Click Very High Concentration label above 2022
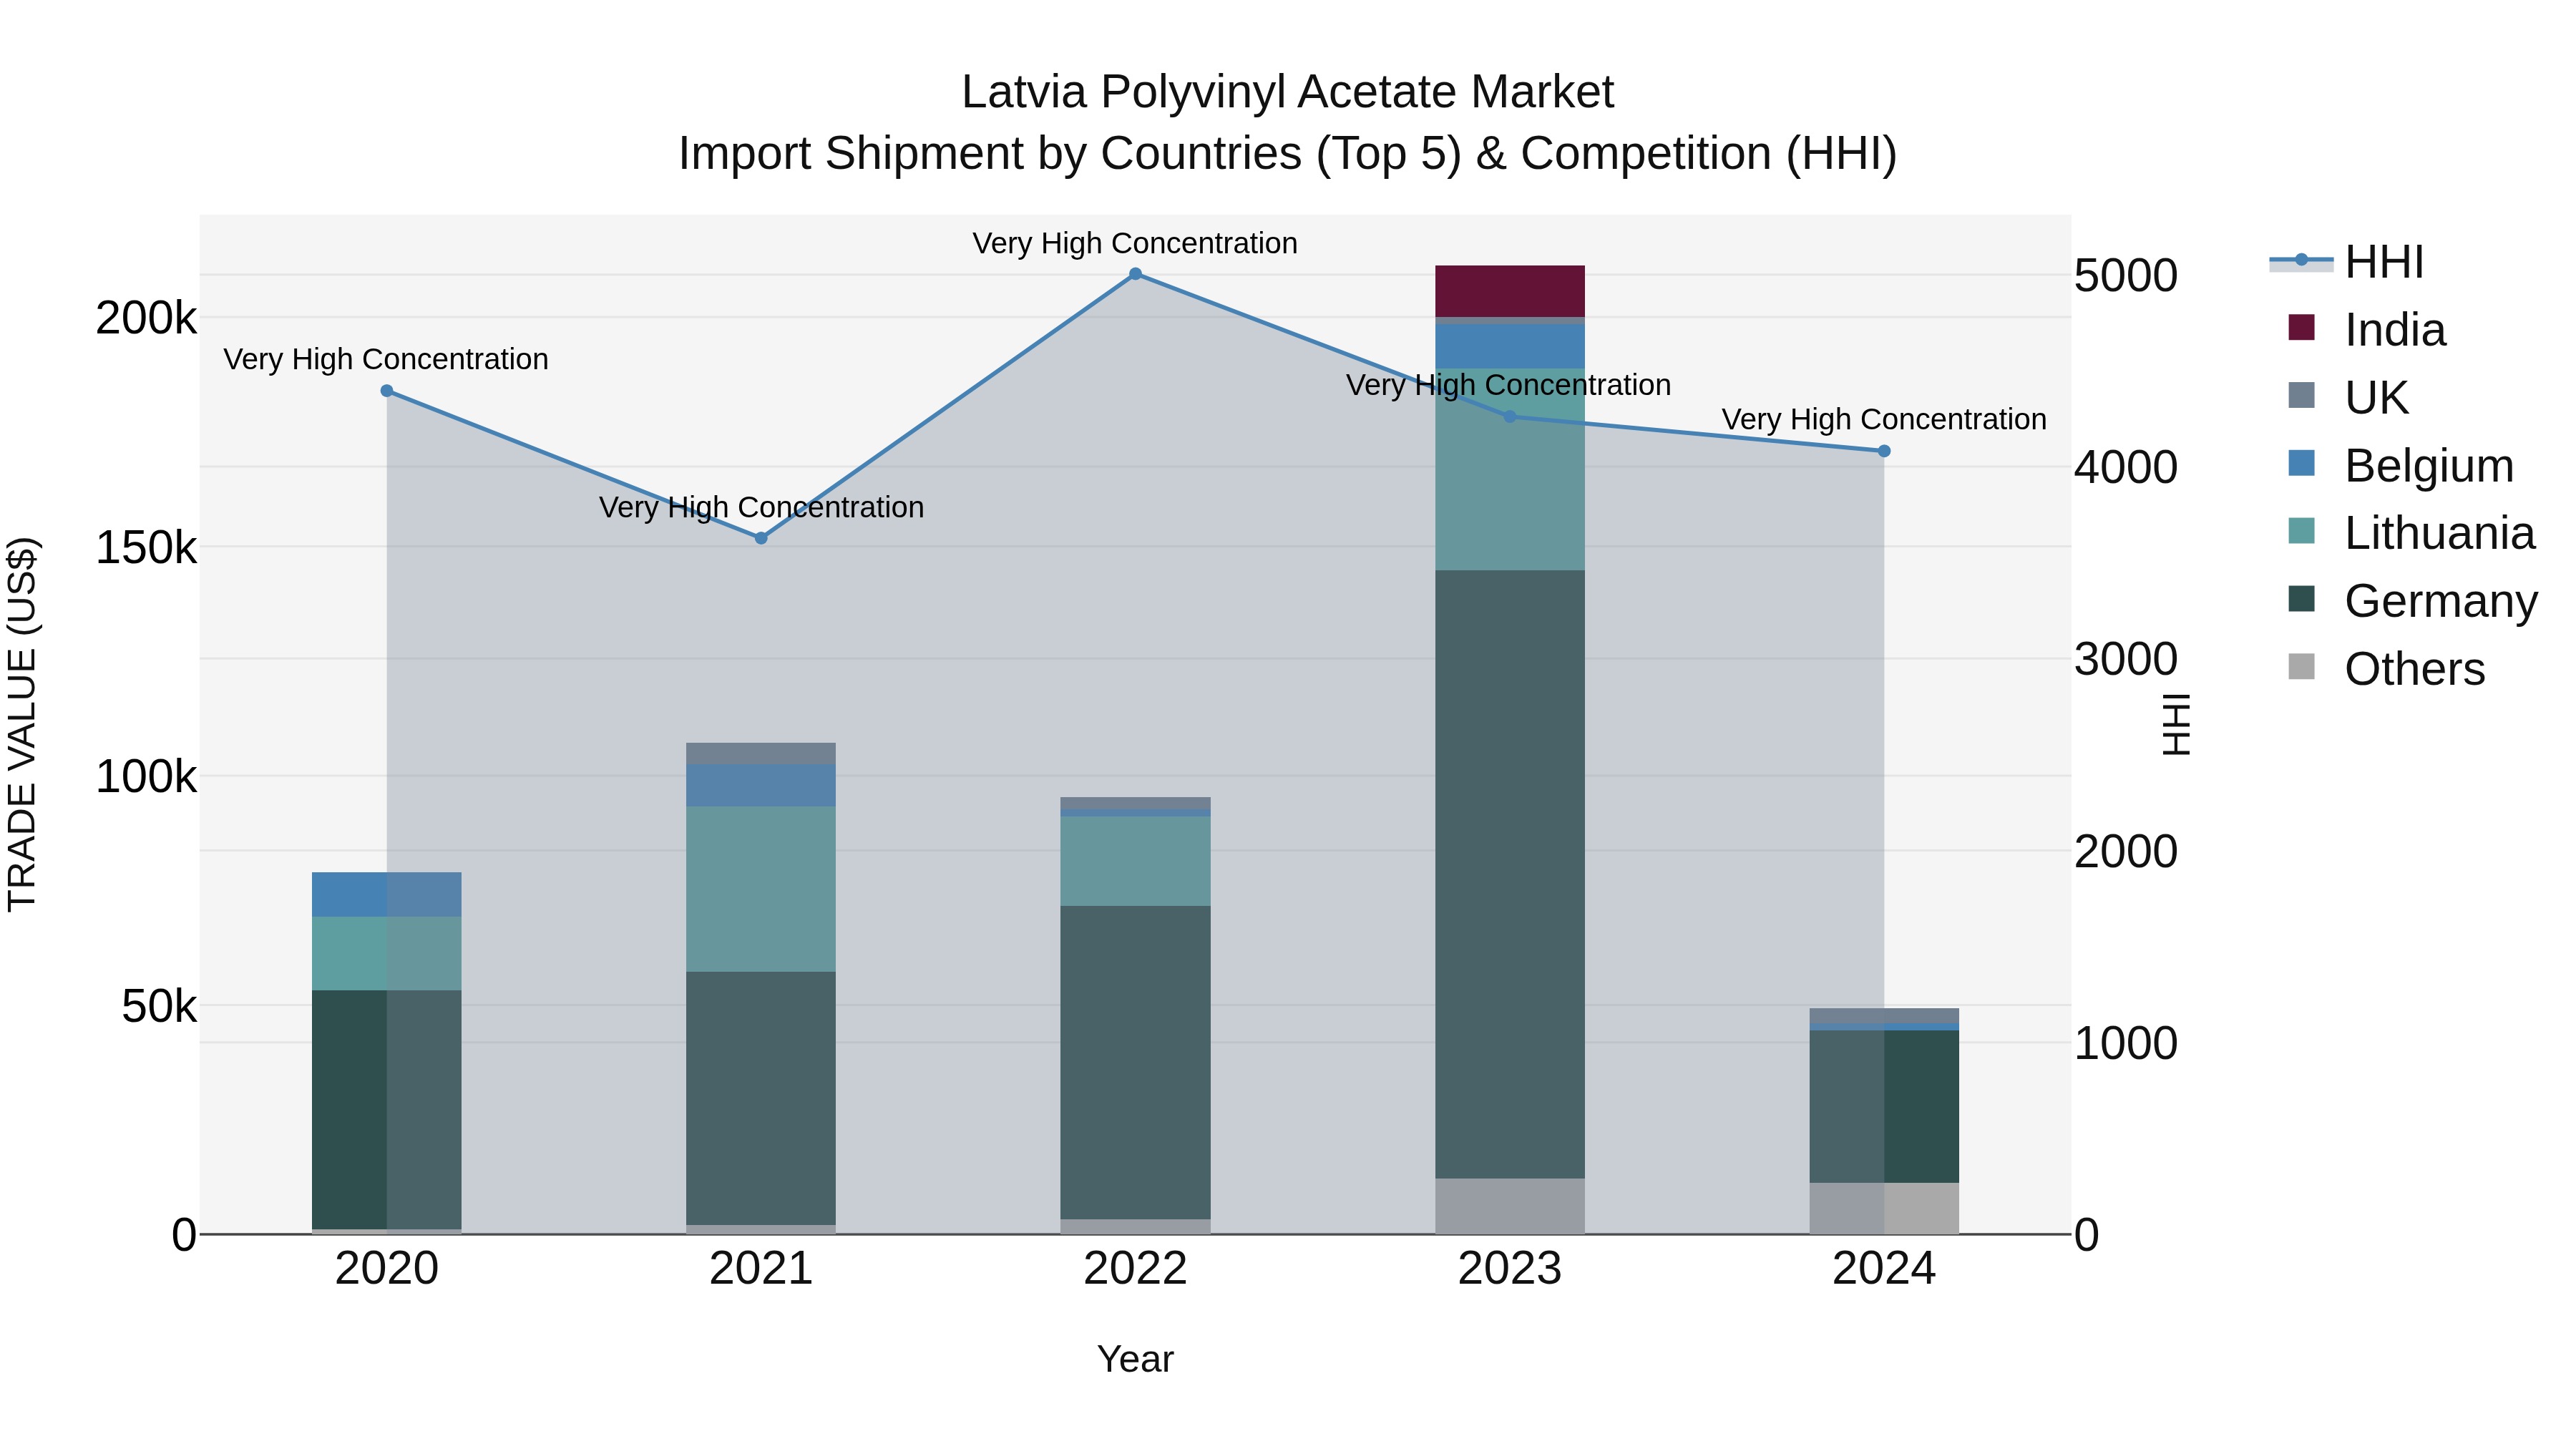The width and height of the screenshot is (2576, 1449). [1135, 243]
